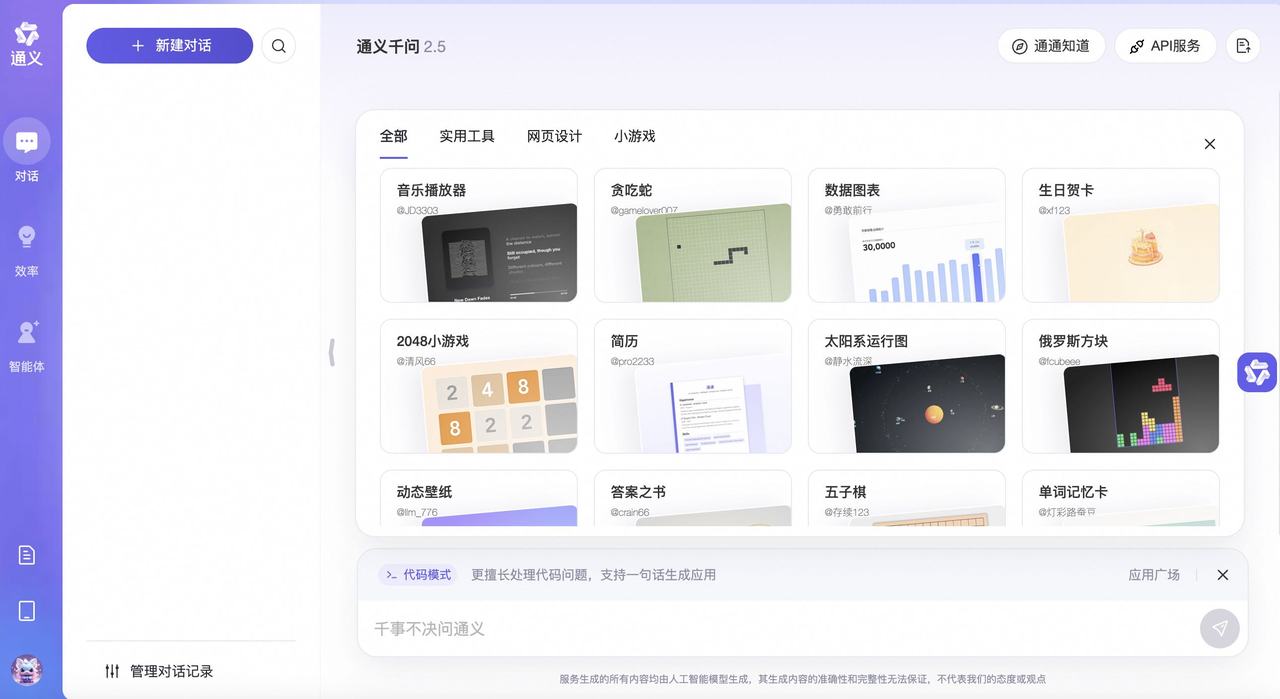Viewport: 1280px width, 699px height.
Task: Open the document icon in the left sidebar
Action: [27, 555]
